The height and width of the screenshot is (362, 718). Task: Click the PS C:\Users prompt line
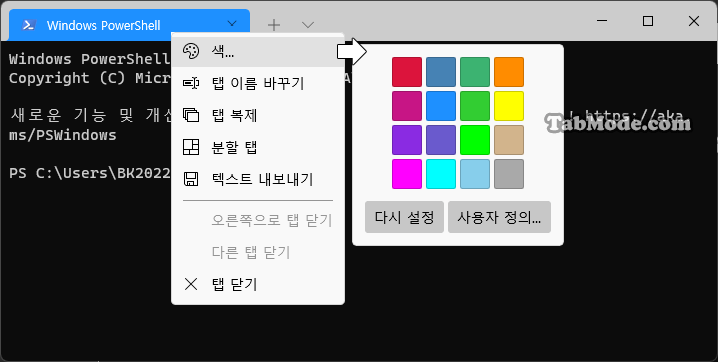pyautogui.click(x=90, y=173)
